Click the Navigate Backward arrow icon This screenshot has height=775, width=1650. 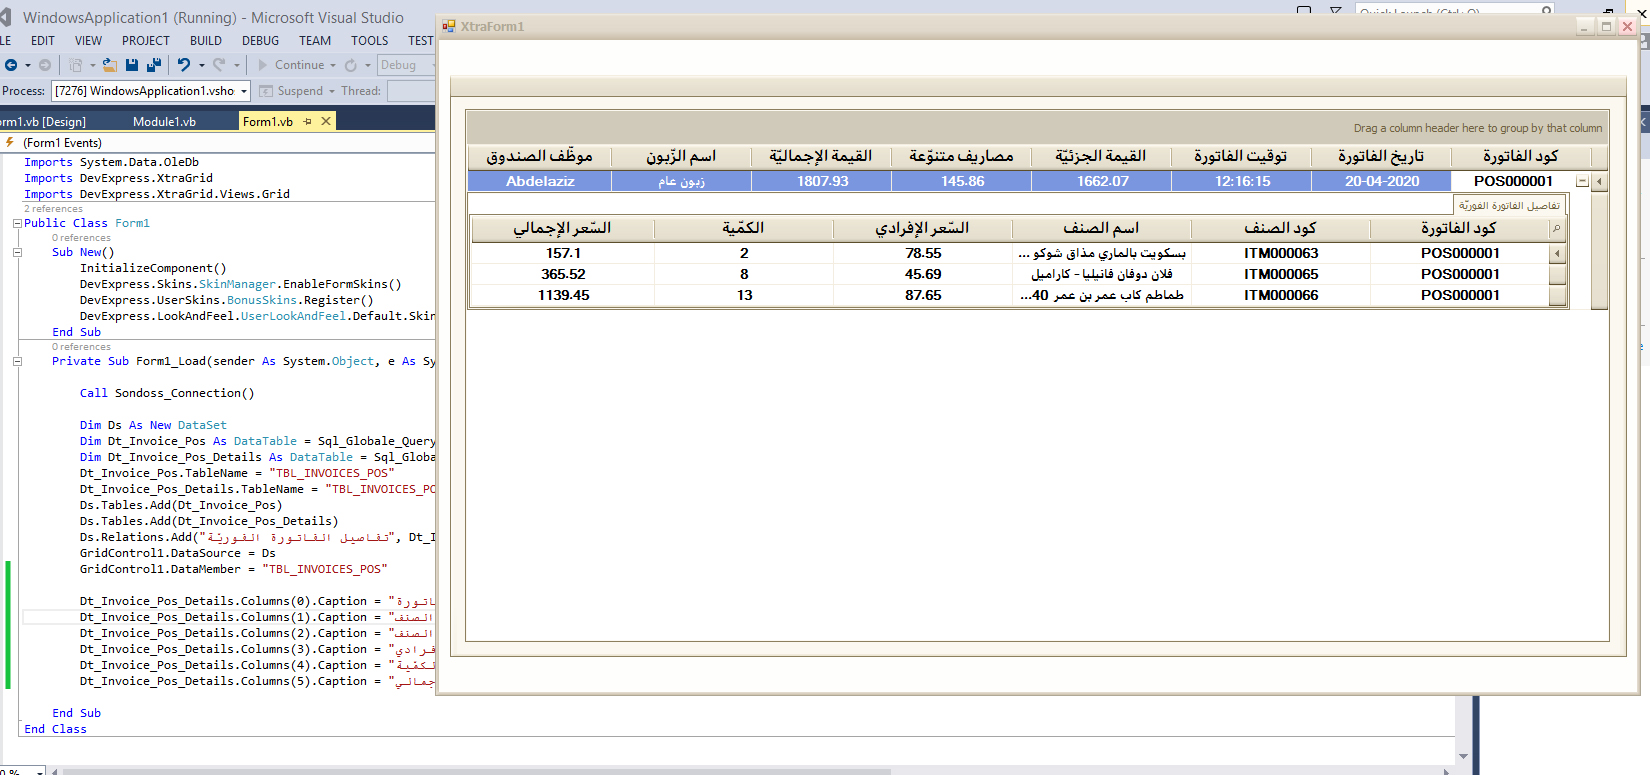(11, 65)
